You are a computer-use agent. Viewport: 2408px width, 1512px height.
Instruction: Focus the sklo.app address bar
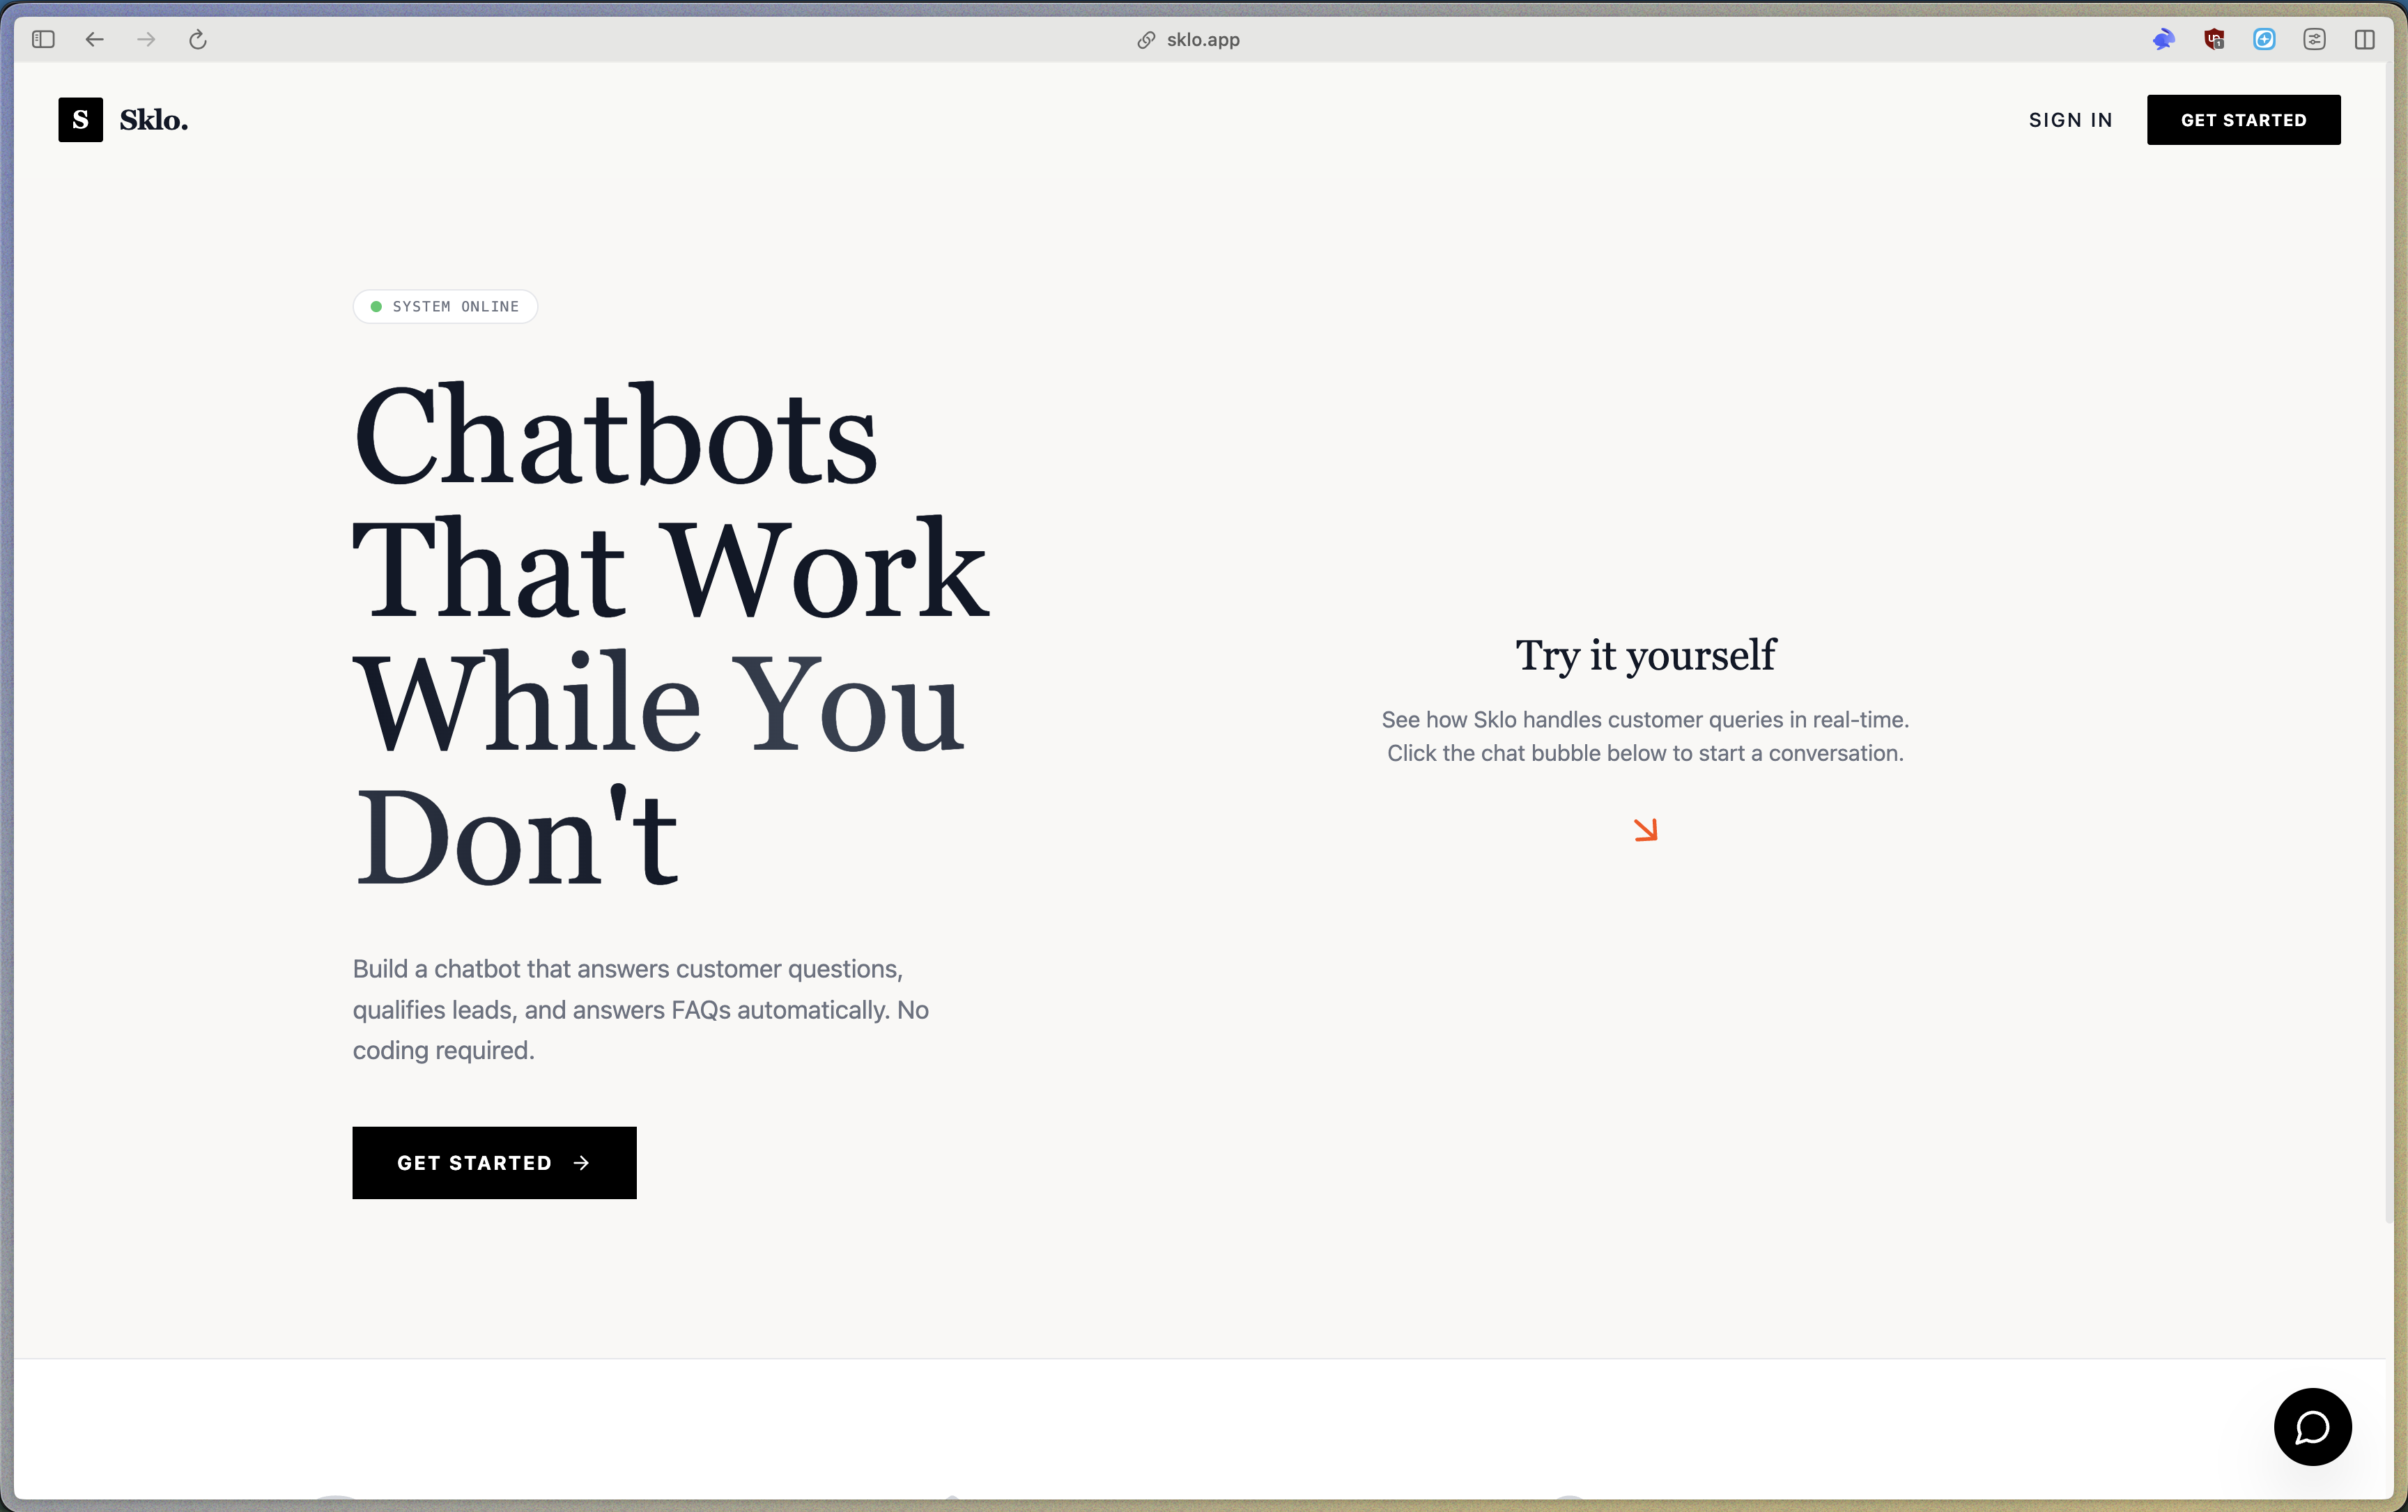(x=1203, y=40)
